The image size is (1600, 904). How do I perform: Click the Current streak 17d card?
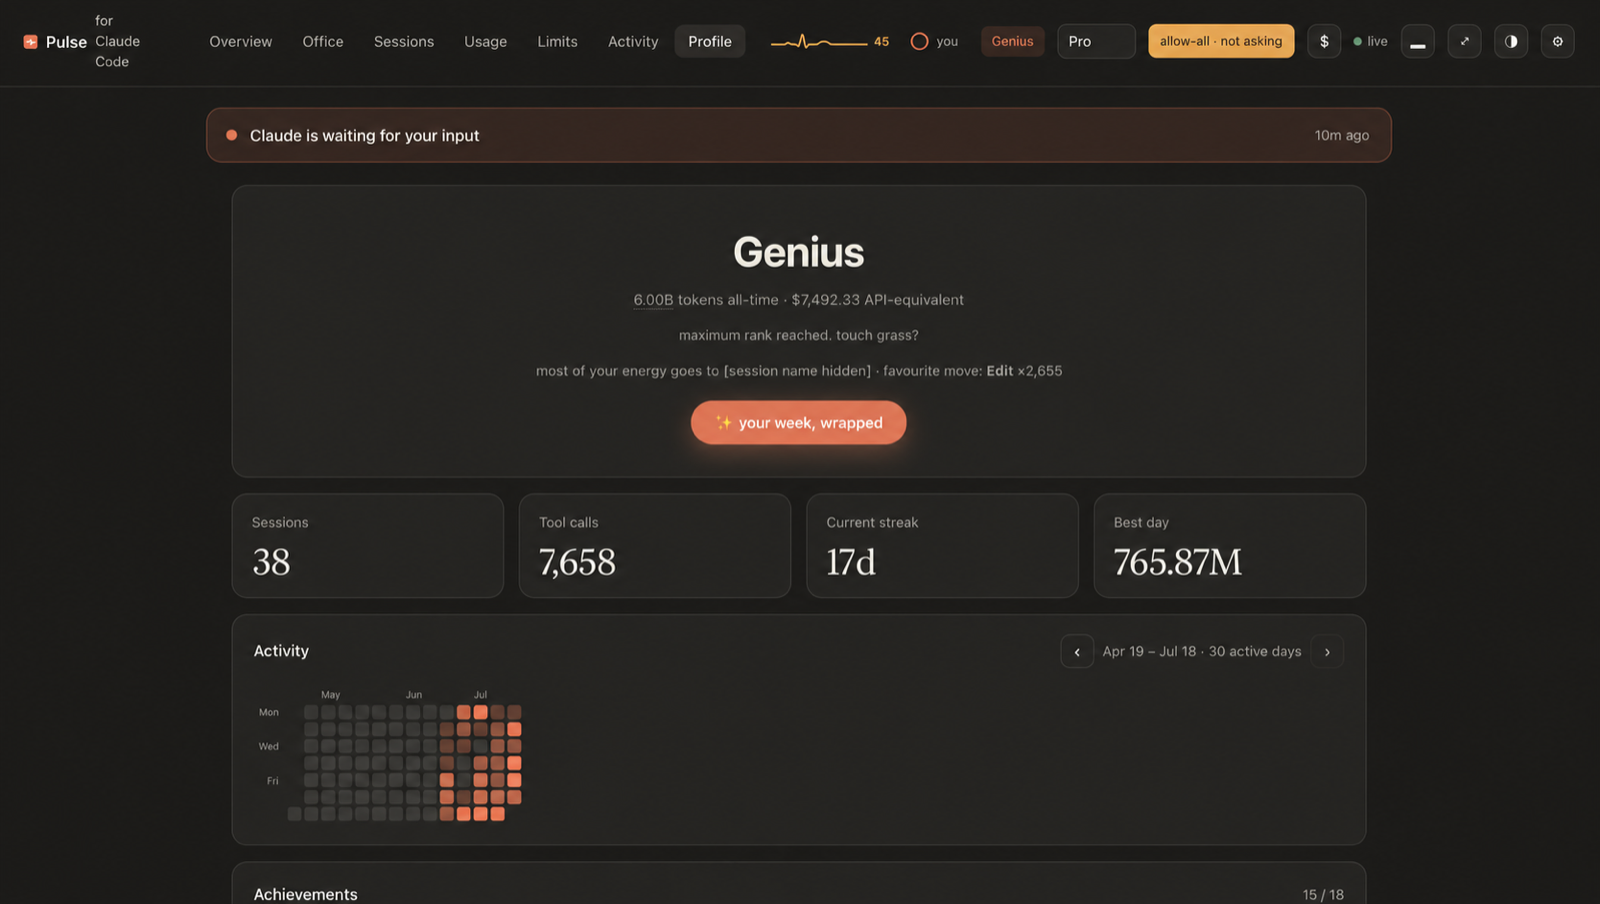click(943, 546)
